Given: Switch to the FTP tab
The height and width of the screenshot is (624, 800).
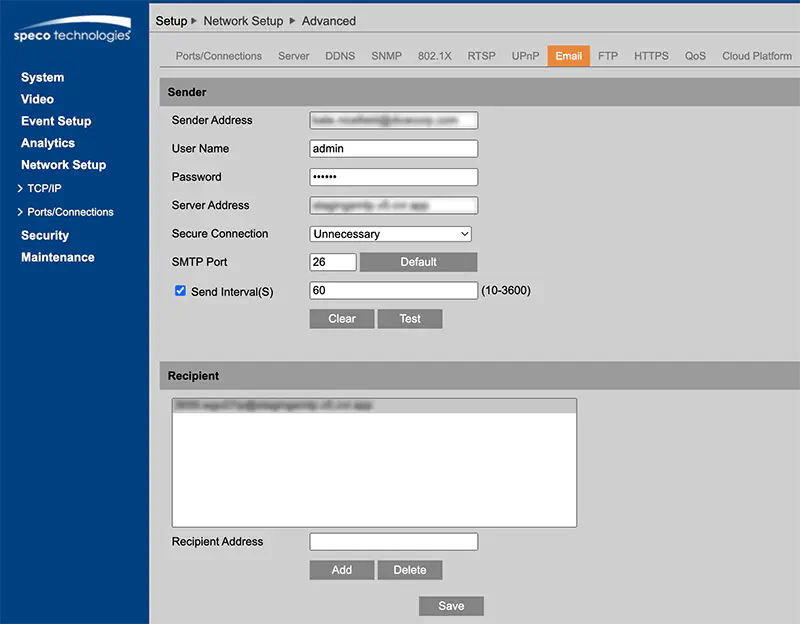Looking at the screenshot, I should click(x=608, y=56).
